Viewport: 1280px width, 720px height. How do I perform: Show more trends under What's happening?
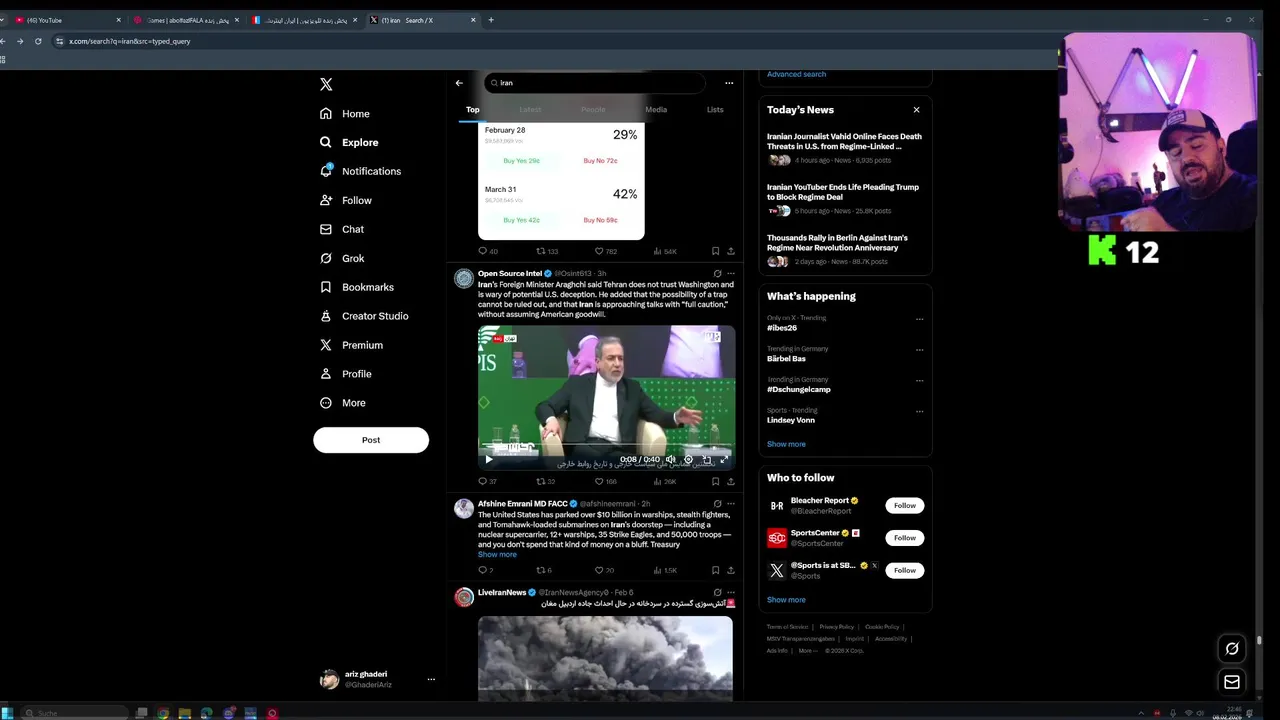pos(786,444)
